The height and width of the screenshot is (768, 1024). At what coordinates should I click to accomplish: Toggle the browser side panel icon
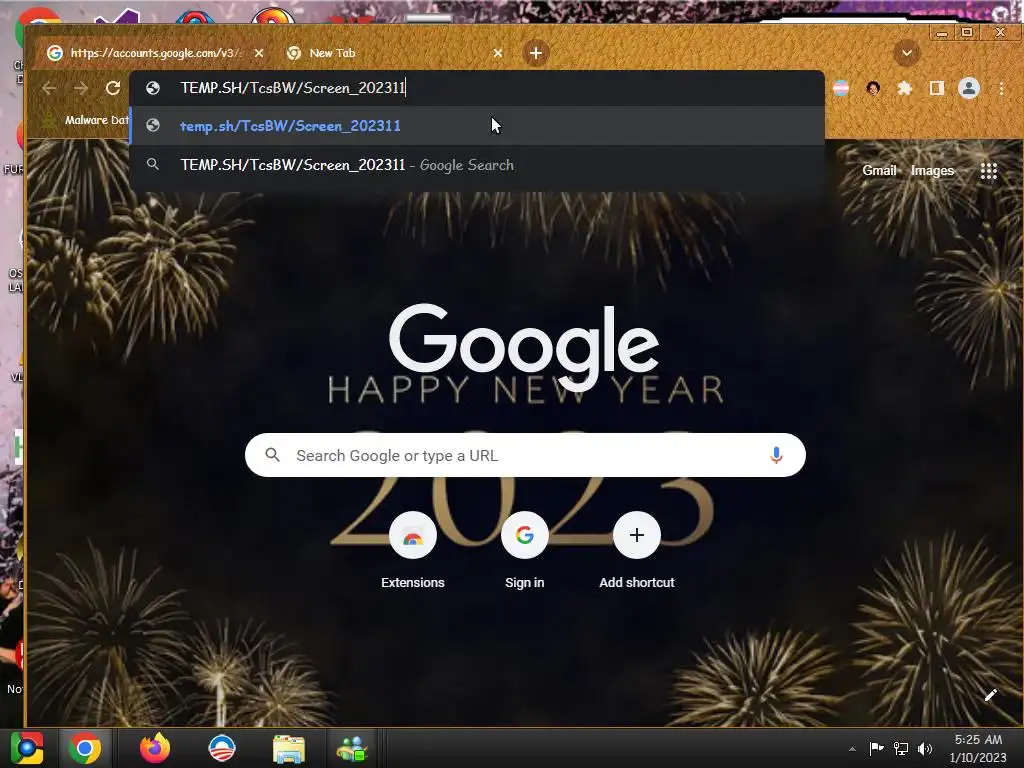click(936, 88)
